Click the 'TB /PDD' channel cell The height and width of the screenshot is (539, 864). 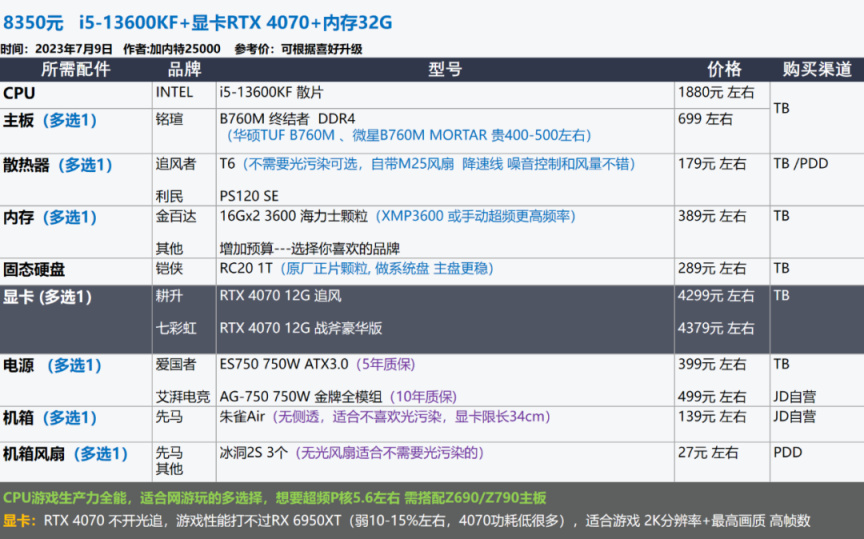click(801, 164)
